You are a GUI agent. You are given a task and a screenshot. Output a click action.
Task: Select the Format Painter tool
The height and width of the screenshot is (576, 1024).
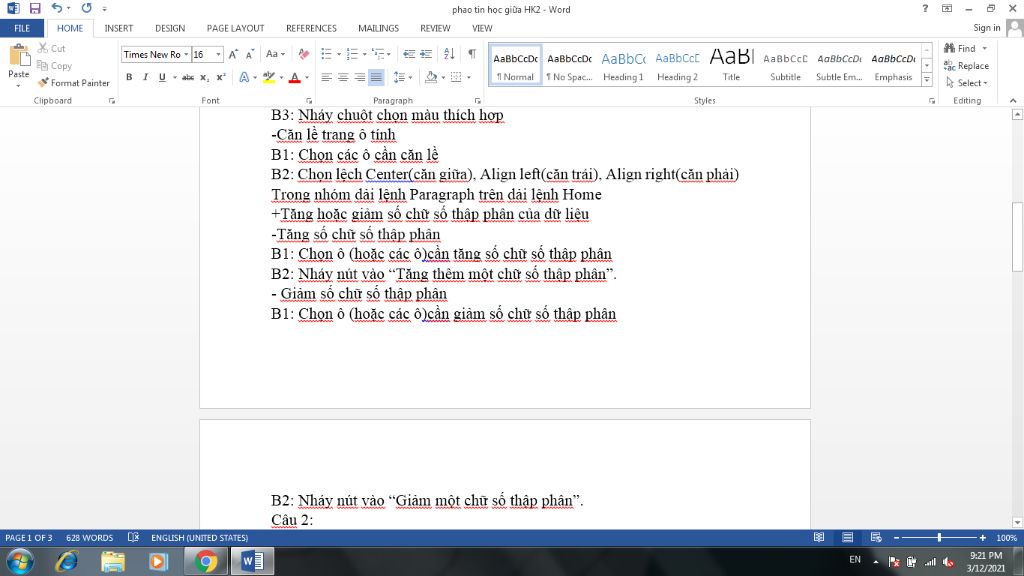point(74,83)
